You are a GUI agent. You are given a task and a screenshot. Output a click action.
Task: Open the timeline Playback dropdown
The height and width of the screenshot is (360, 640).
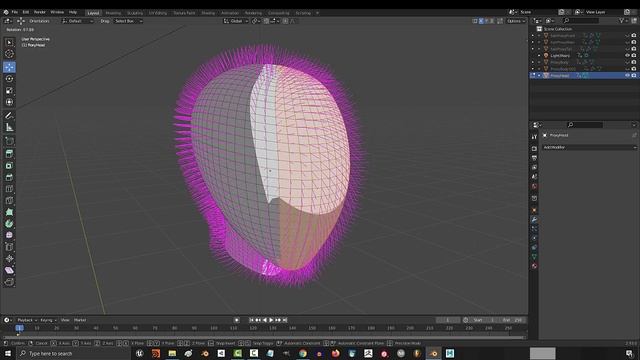click(x=27, y=320)
